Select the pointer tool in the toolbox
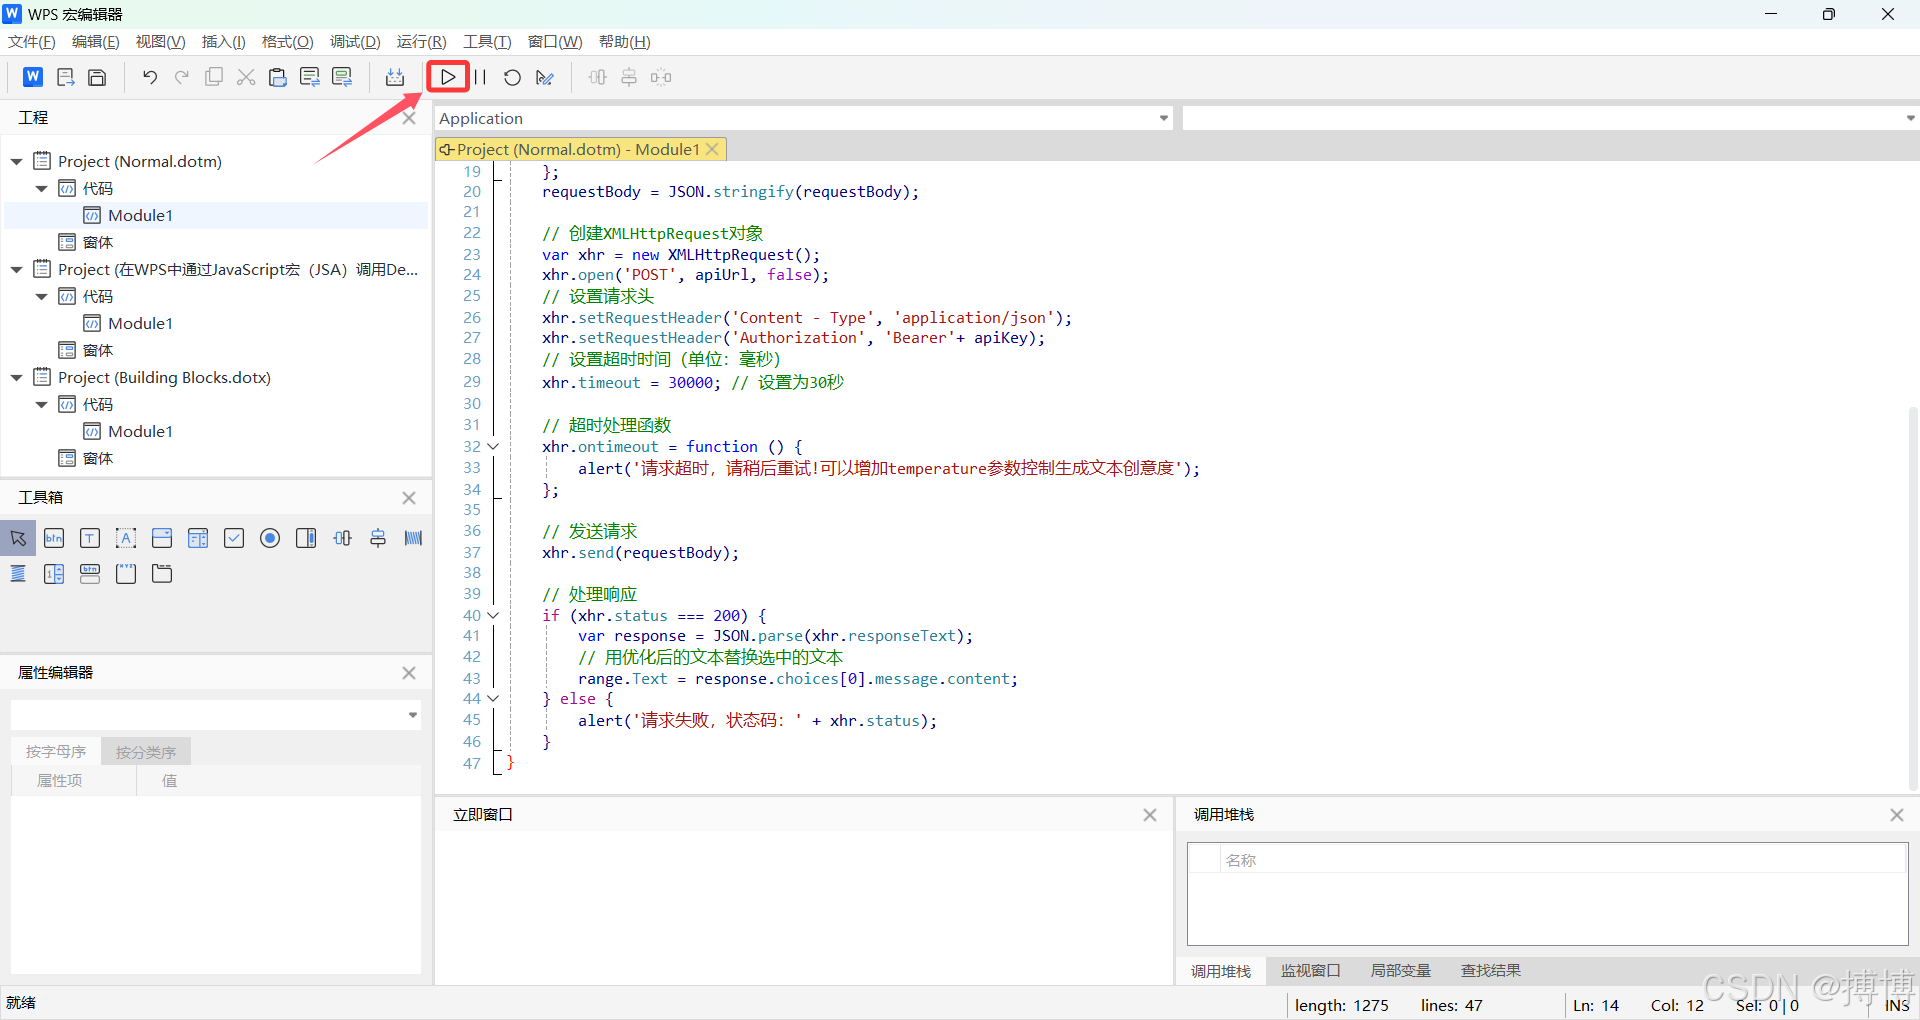The height and width of the screenshot is (1020, 1920). coord(18,538)
